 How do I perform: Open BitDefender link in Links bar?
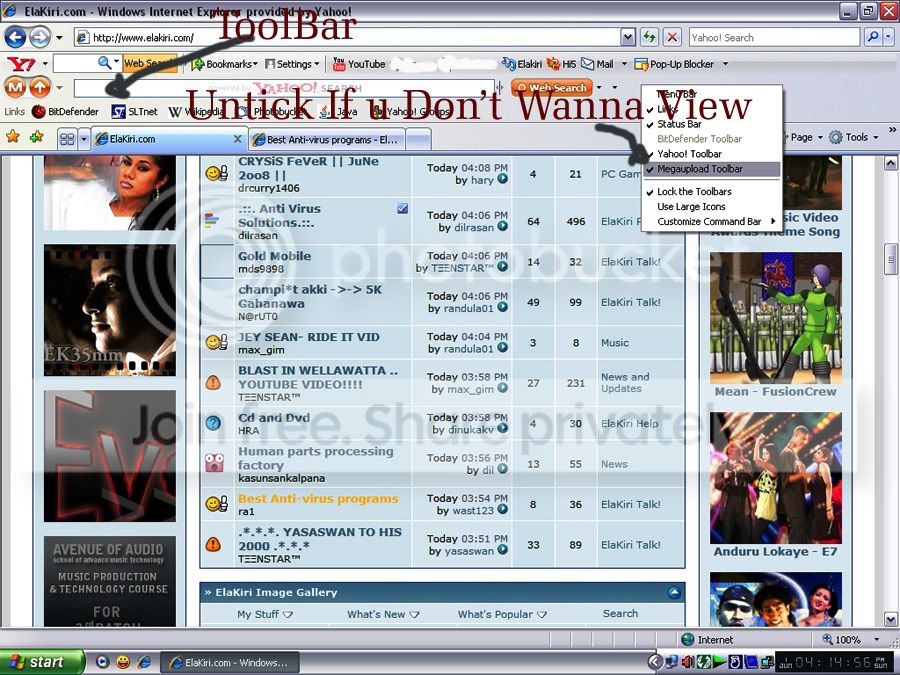click(65, 111)
